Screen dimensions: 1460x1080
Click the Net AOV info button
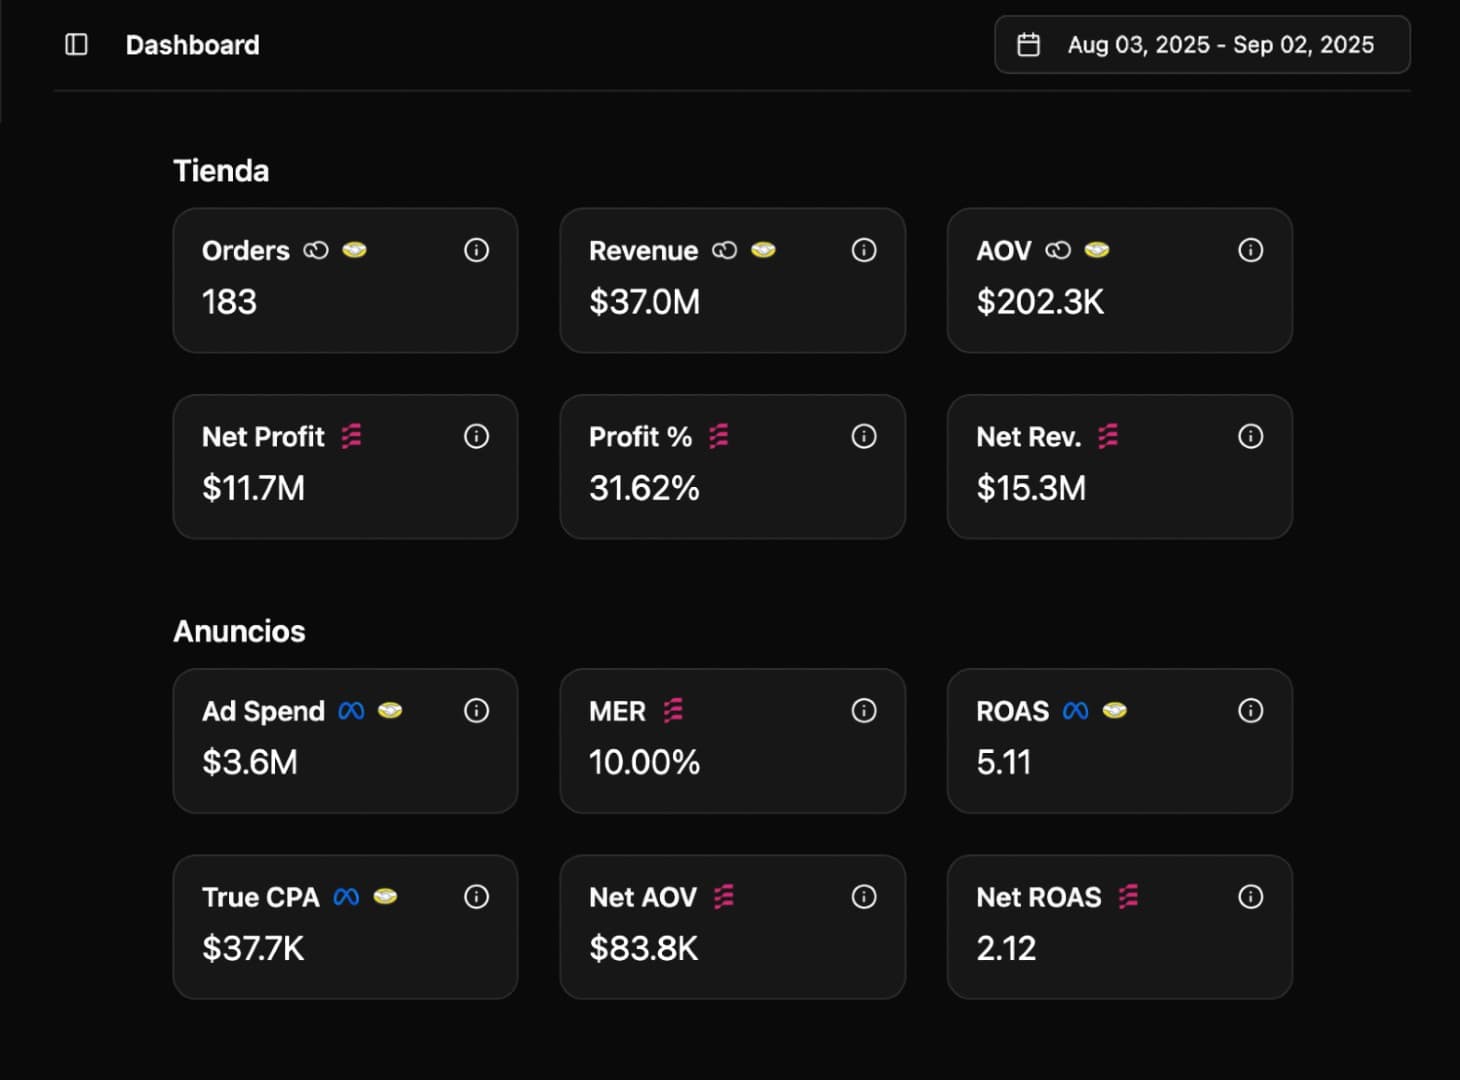864,897
